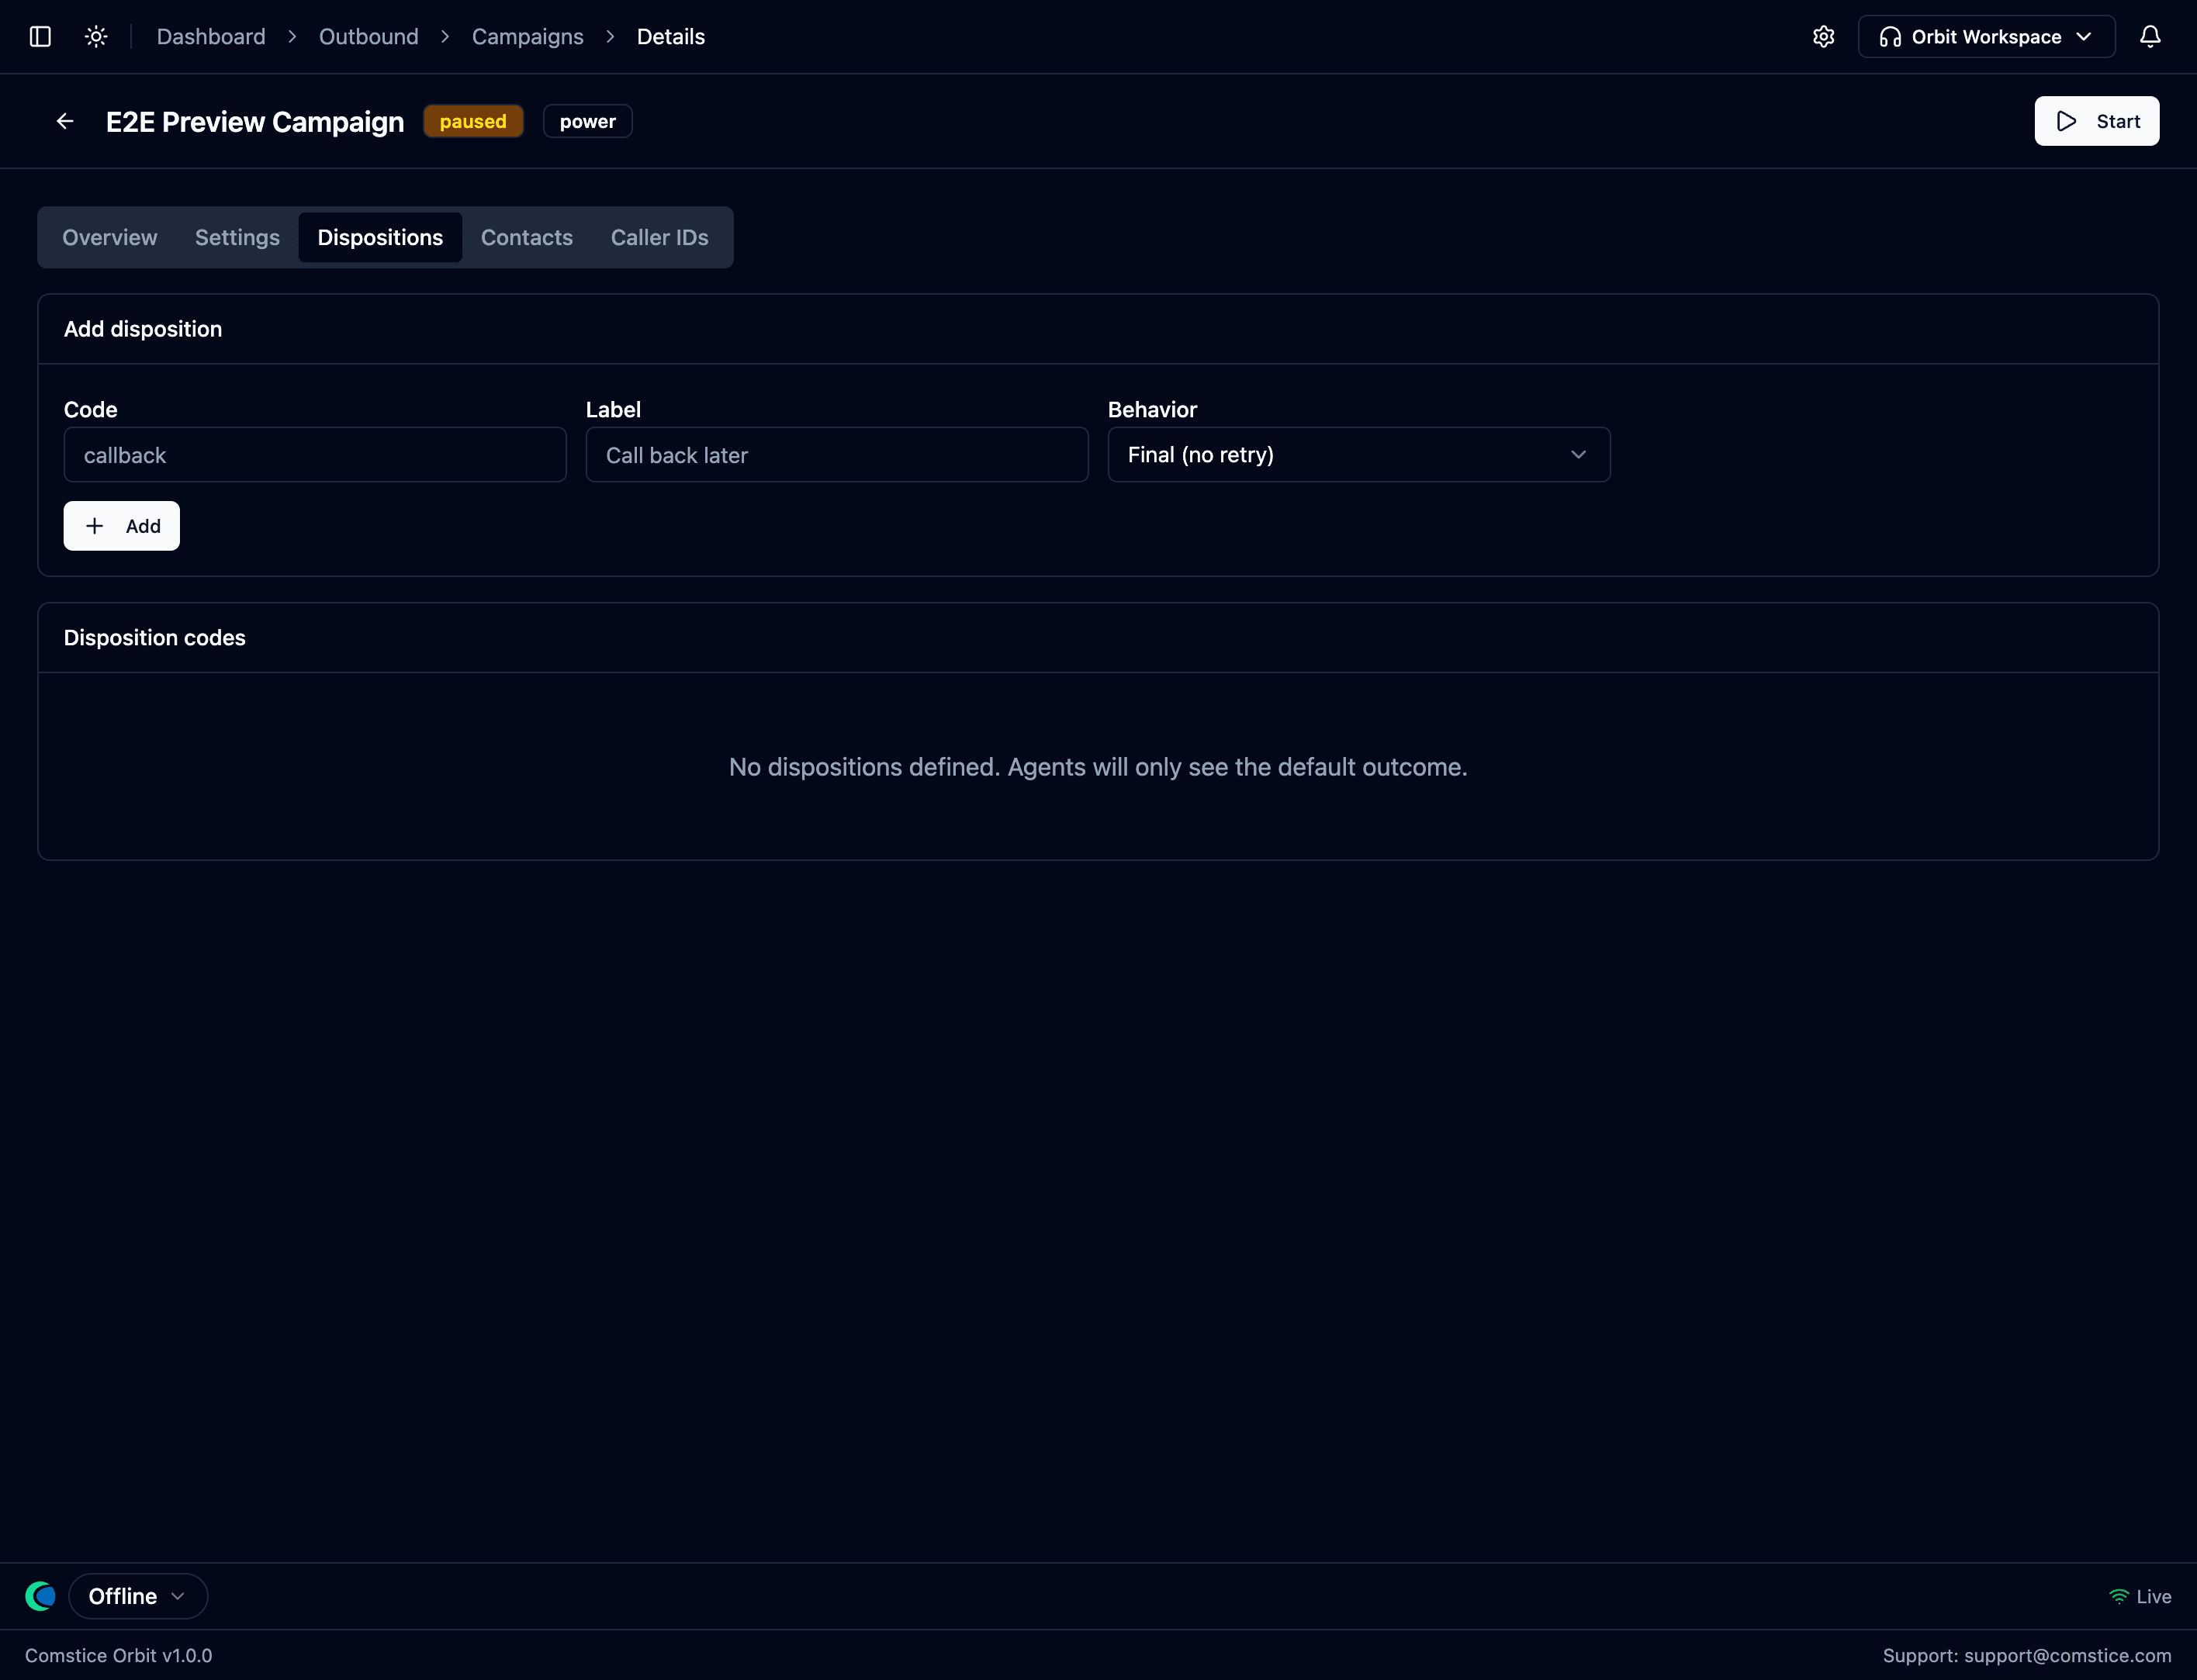Focus the Label input field

pos(837,455)
